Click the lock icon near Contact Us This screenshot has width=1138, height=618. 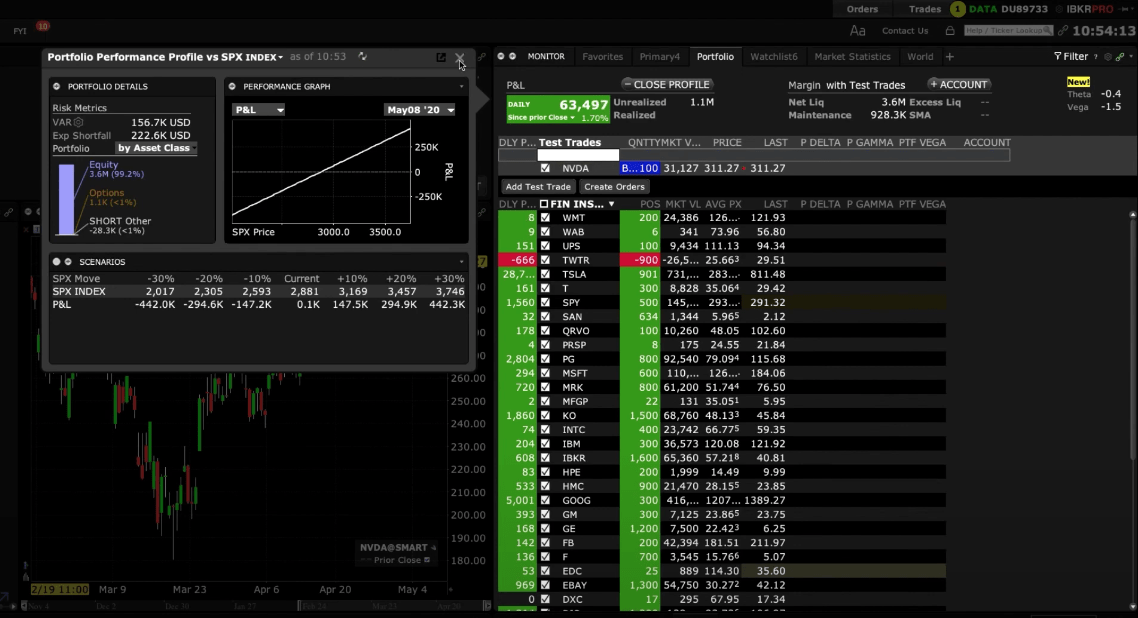tap(949, 30)
